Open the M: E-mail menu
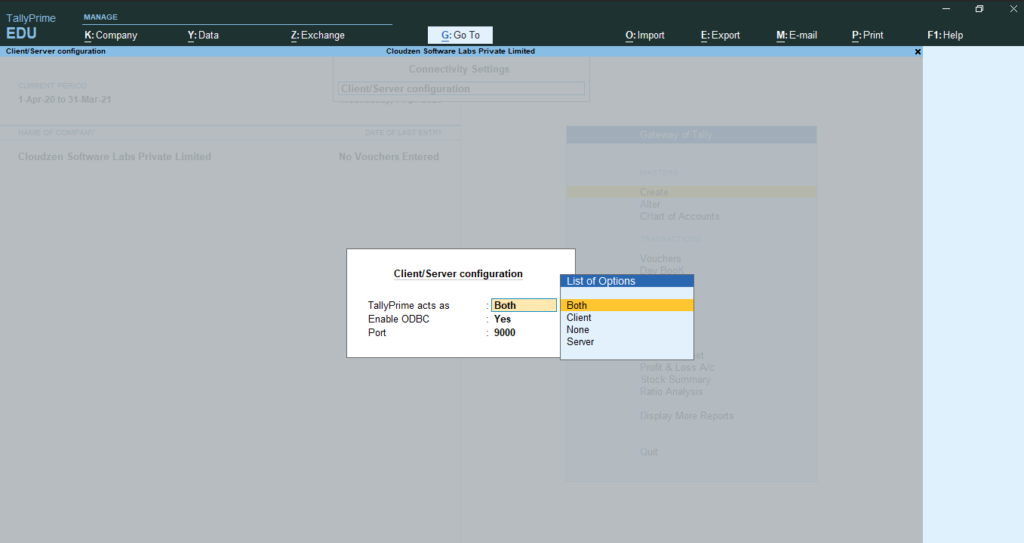Screen dimensions: 1024x543 click(797, 35)
